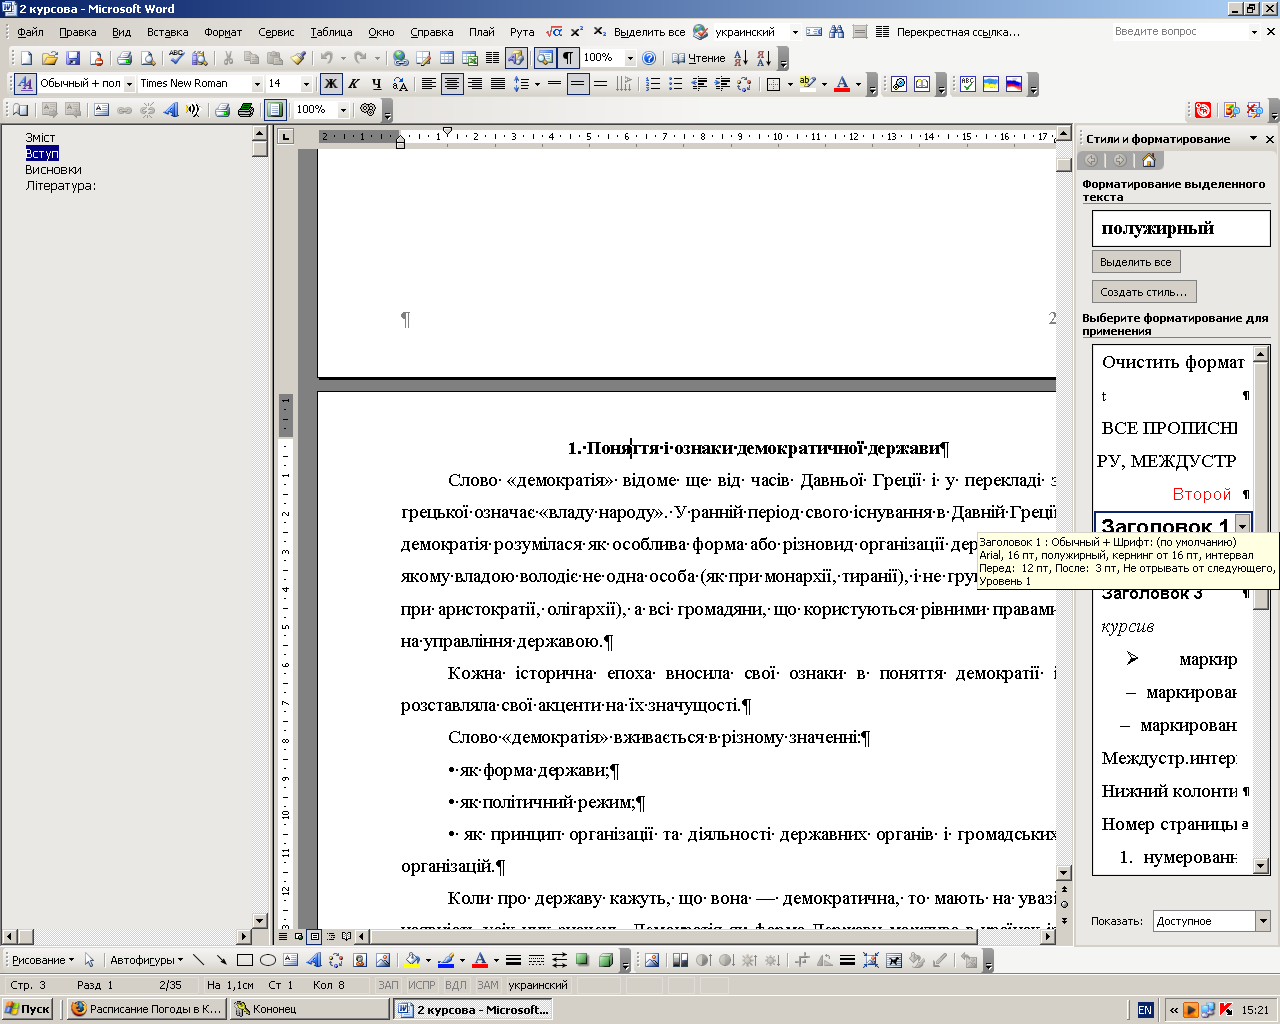Screen dimensions: 1280x1024
Task: Open Word help with question mark icon
Action: [649, 58]
